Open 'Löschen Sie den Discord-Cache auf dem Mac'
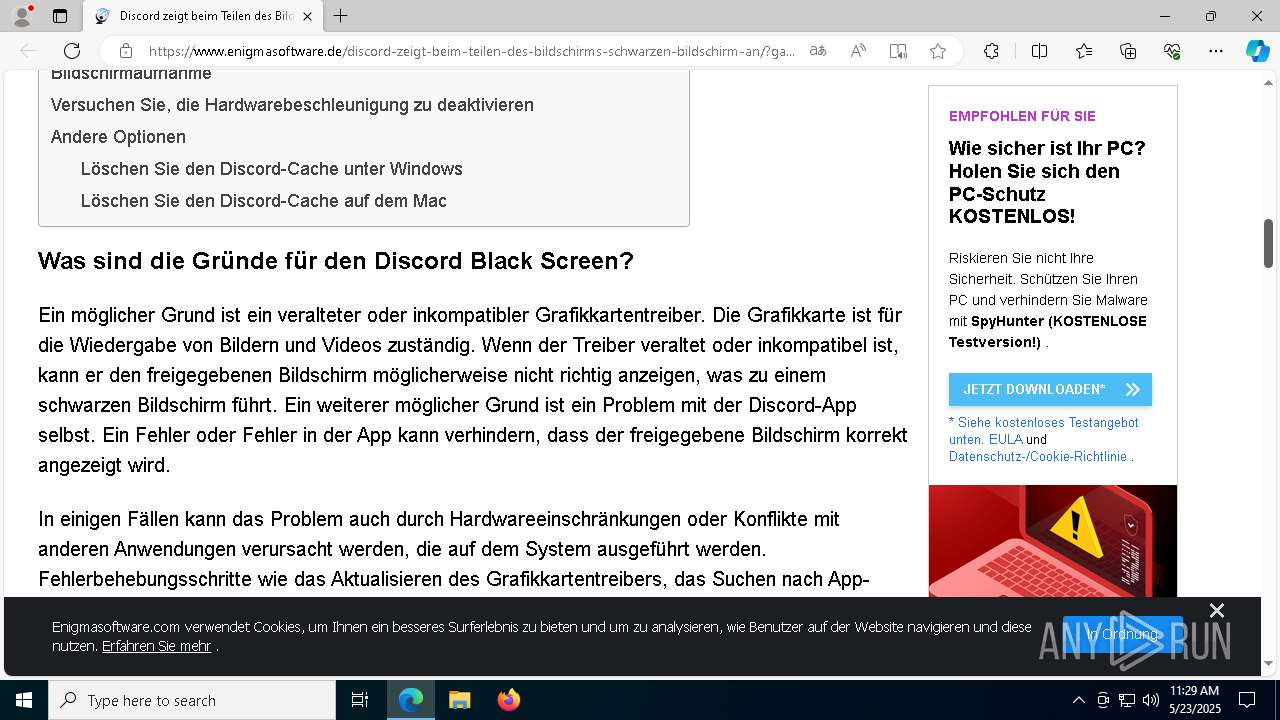 click(x=264, y=201)
